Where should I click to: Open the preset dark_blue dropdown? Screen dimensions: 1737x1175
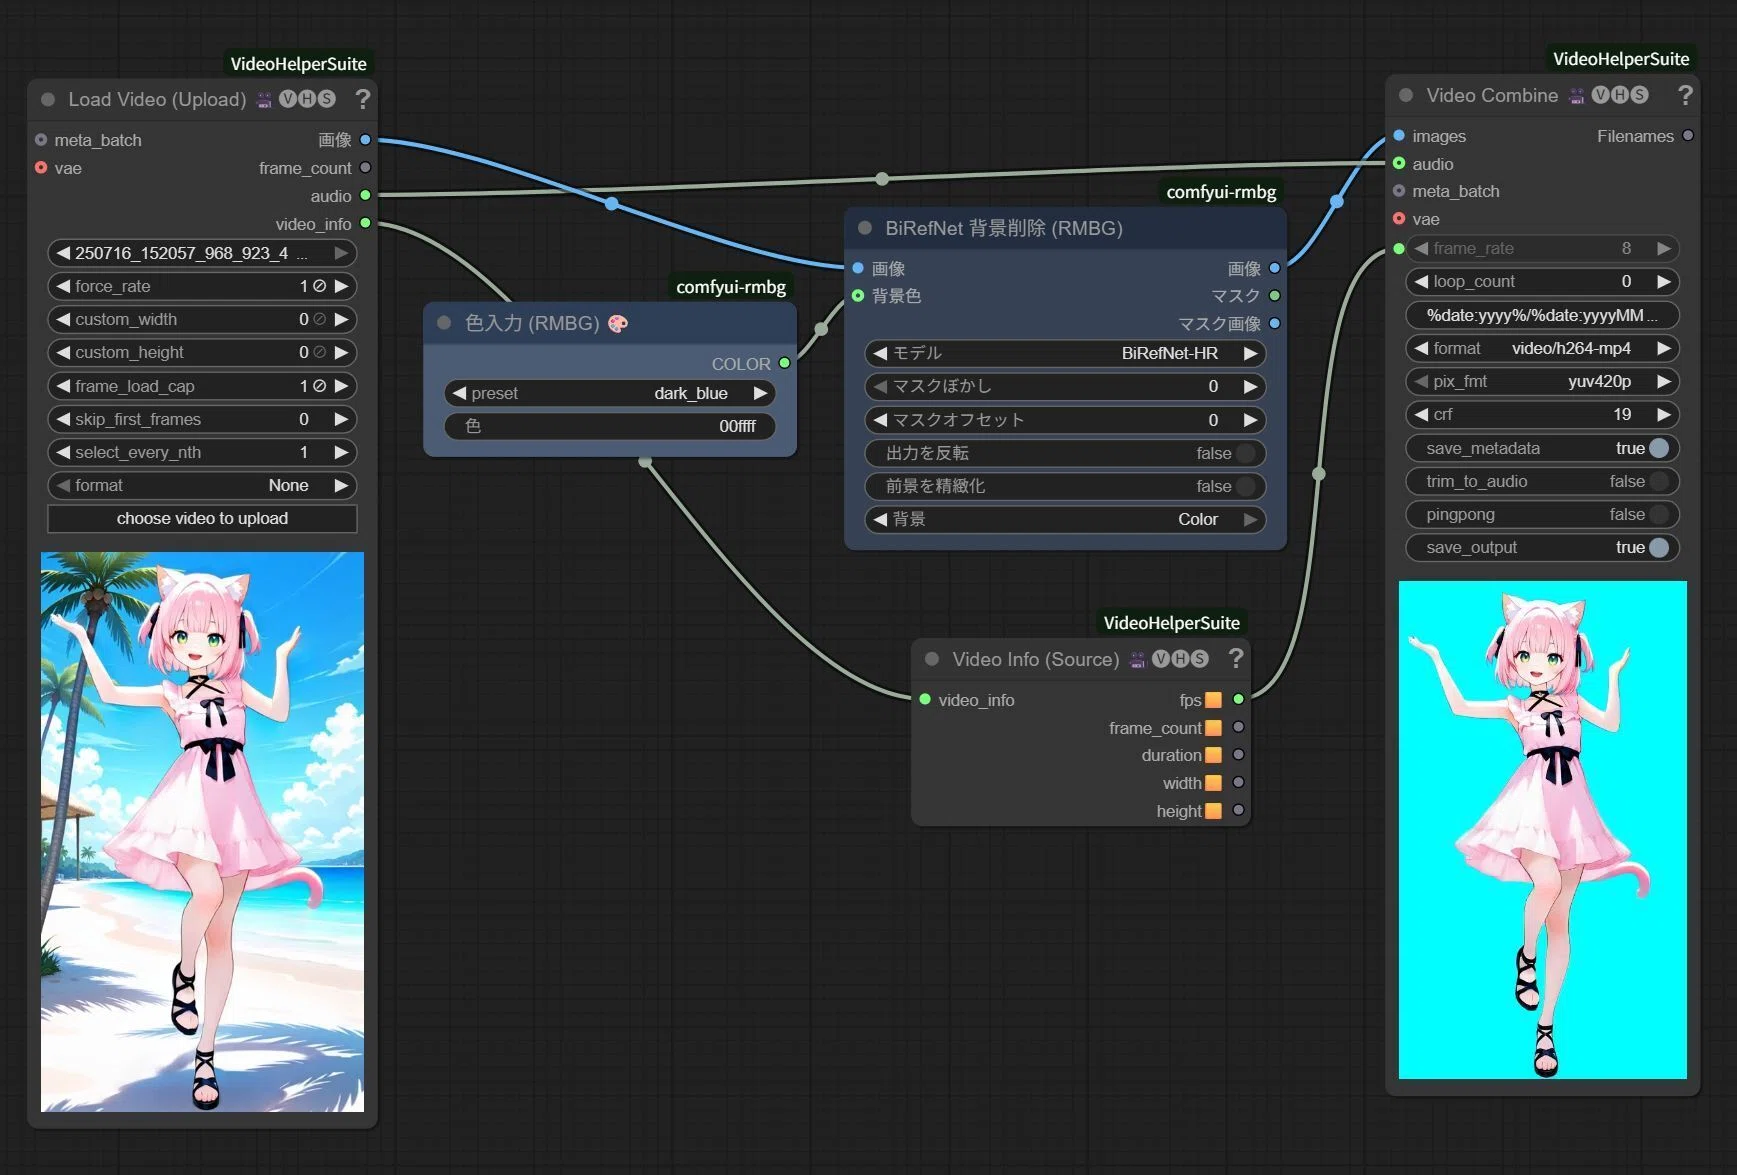(610, 393)
